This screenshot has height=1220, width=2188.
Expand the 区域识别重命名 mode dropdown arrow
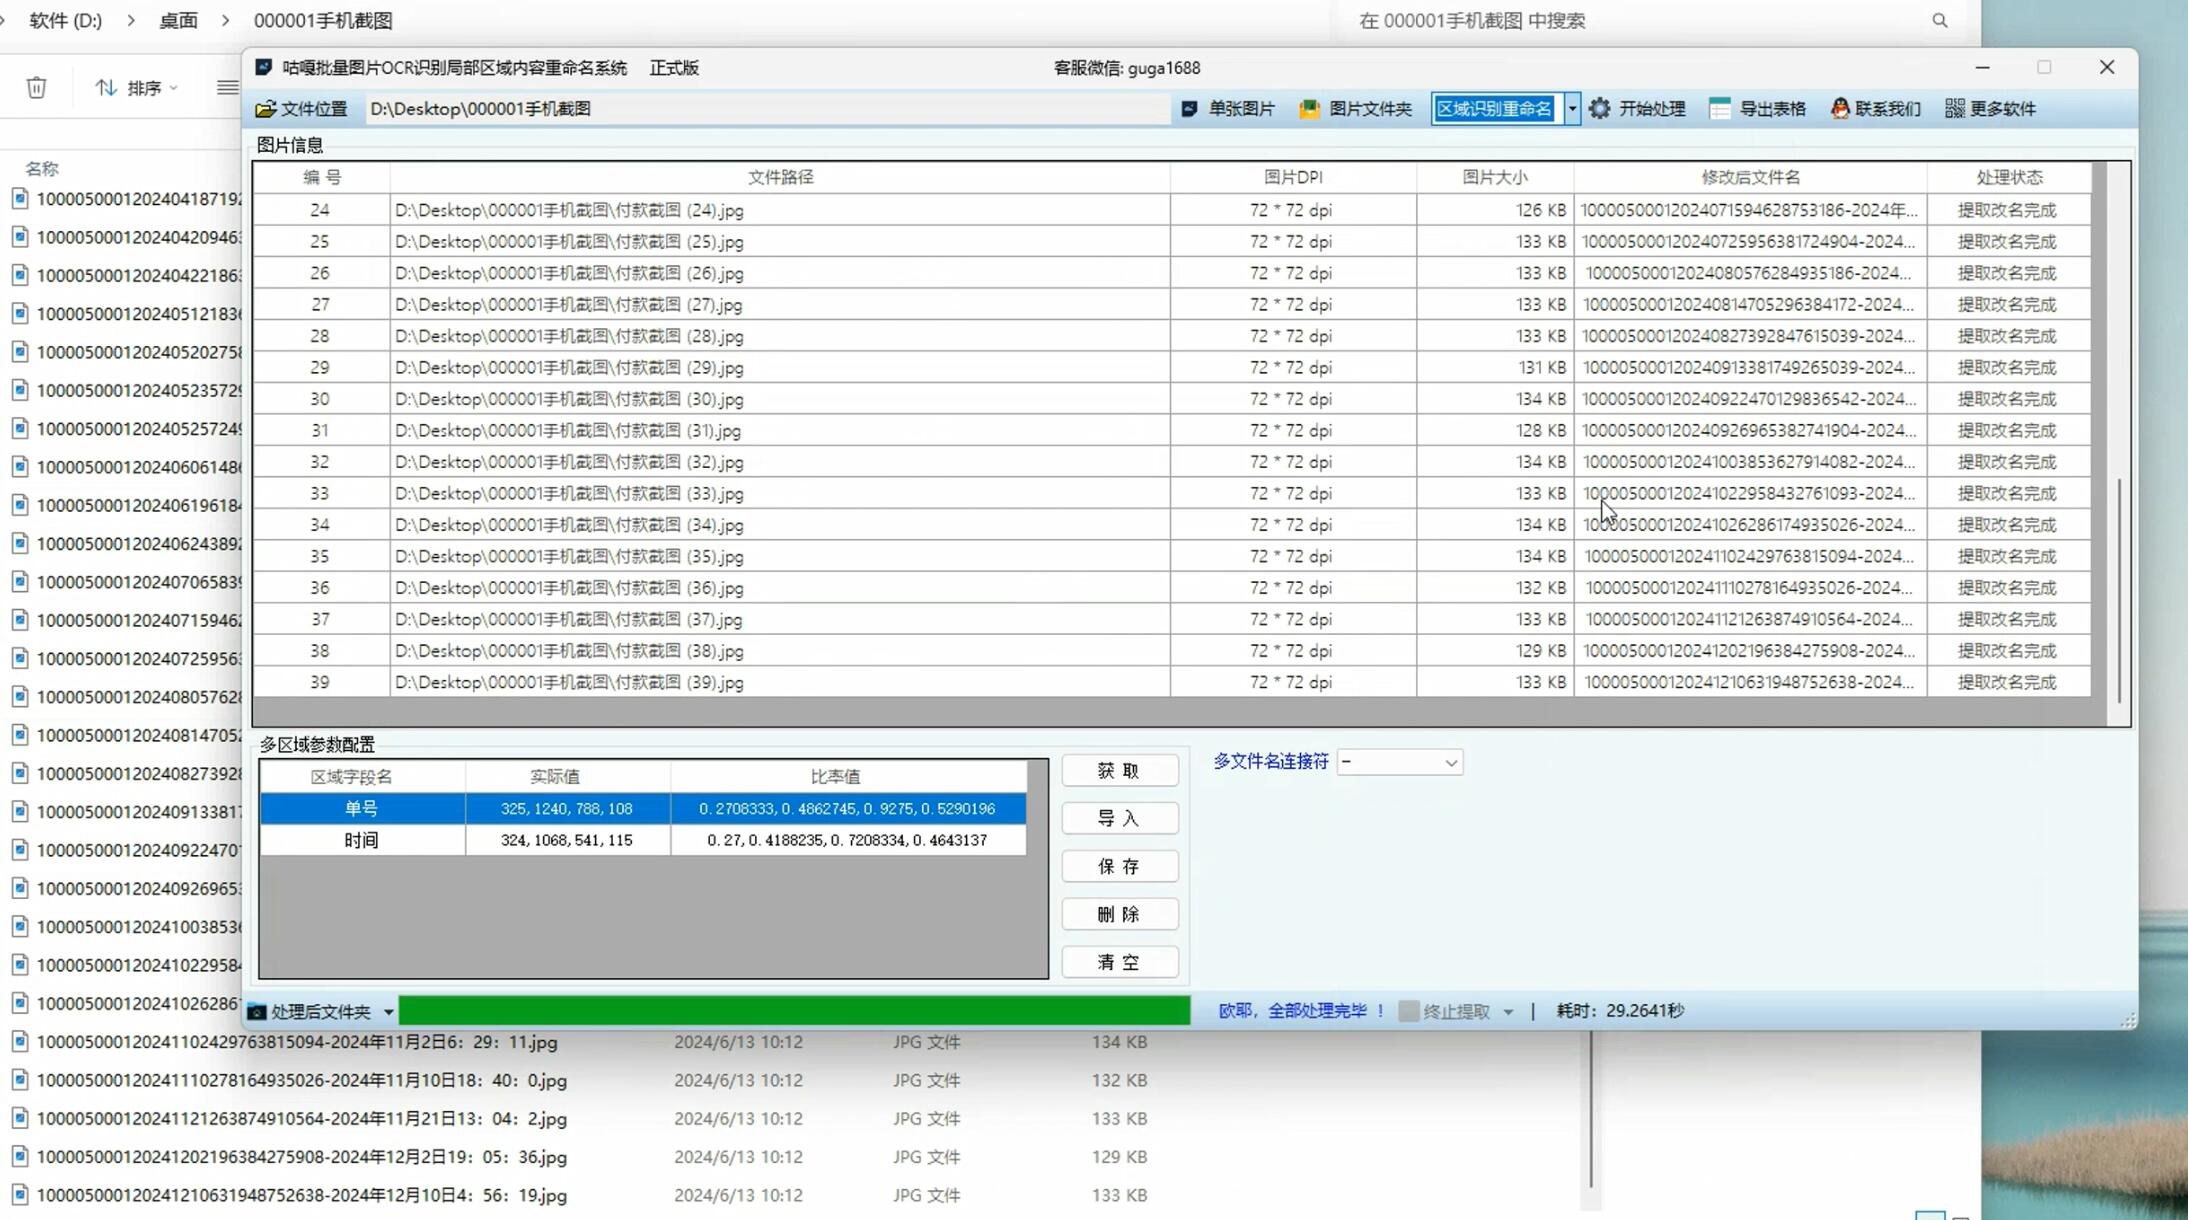(1572, 109)
